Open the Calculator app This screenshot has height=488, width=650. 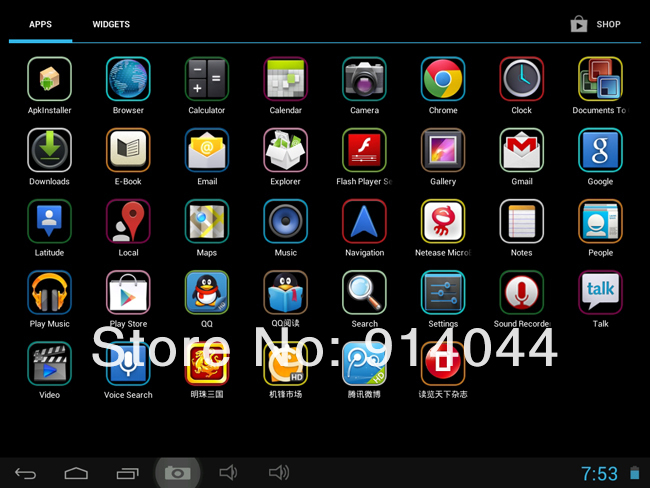click(x=207, y=79)
